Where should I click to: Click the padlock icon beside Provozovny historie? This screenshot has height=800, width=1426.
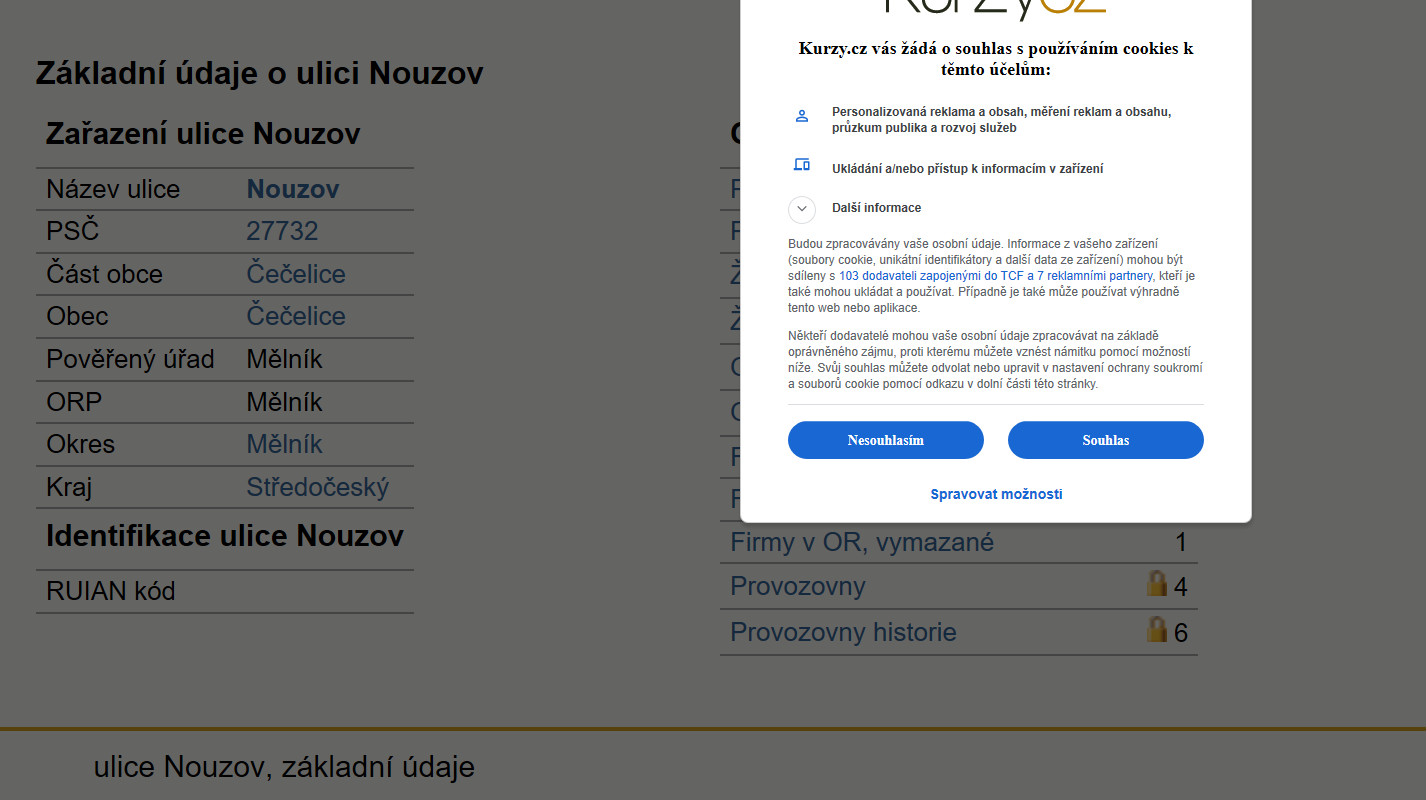pos(1157,629)
